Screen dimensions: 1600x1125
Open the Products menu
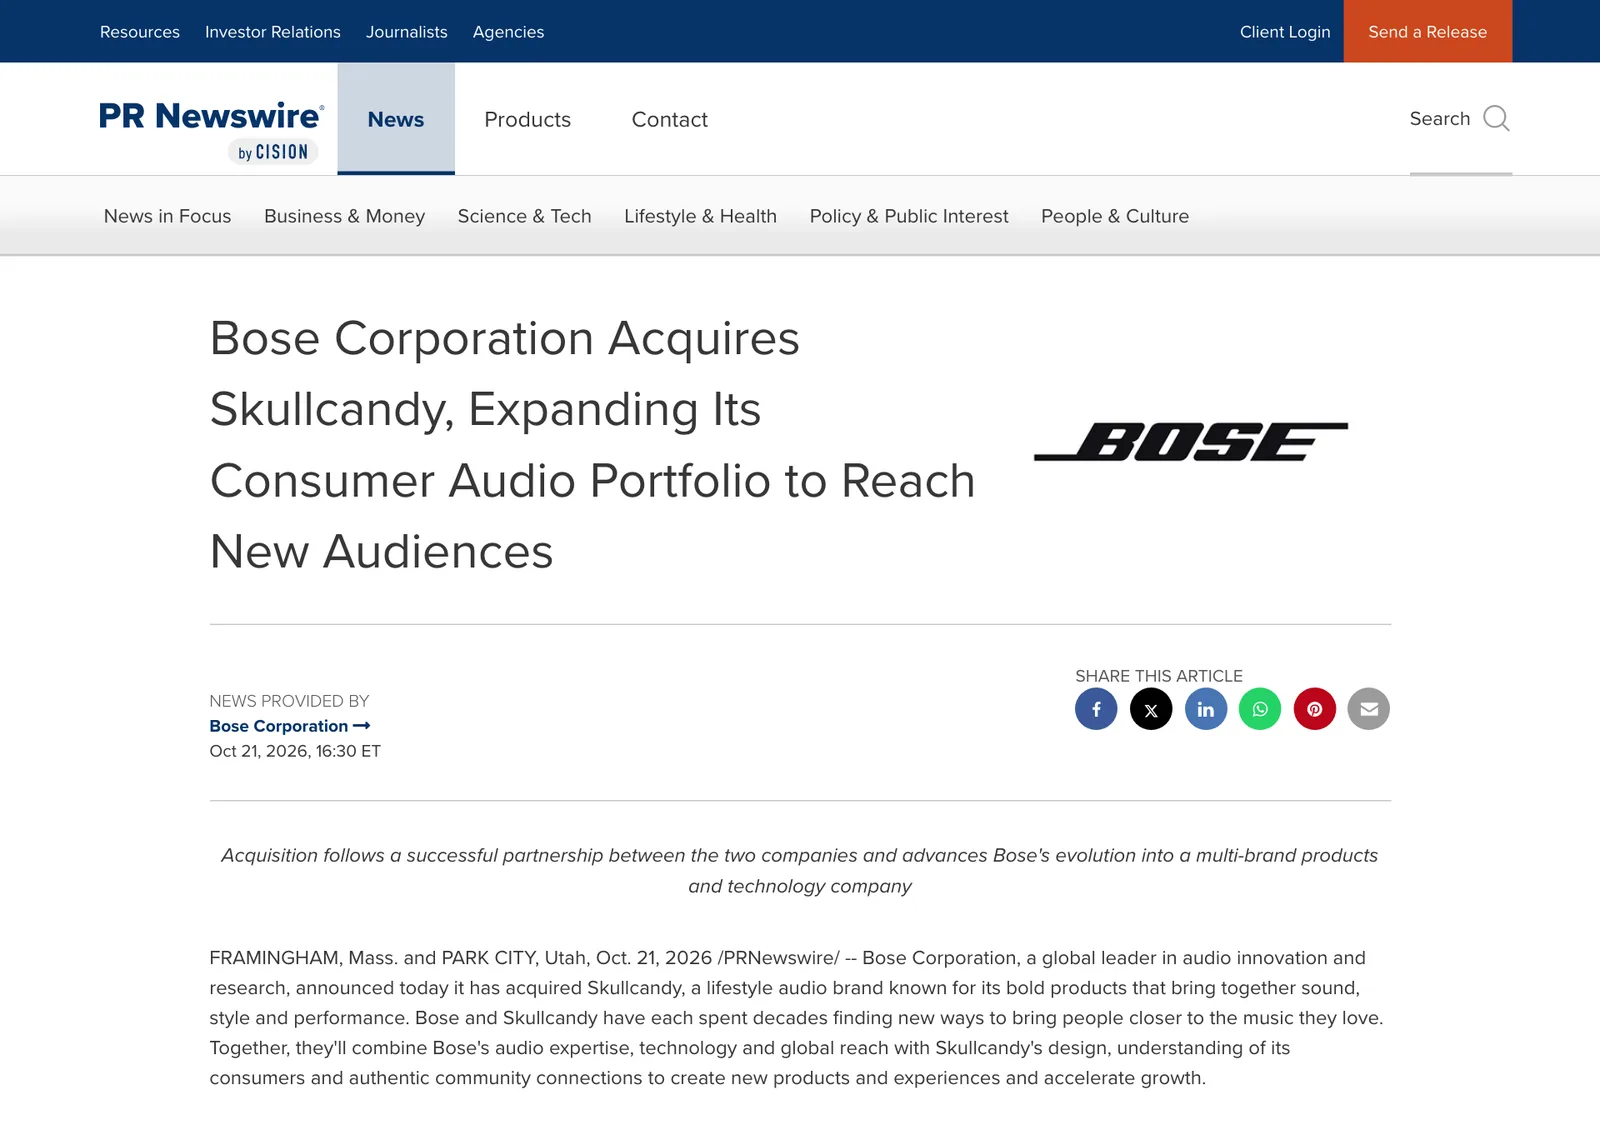[527, 119]
